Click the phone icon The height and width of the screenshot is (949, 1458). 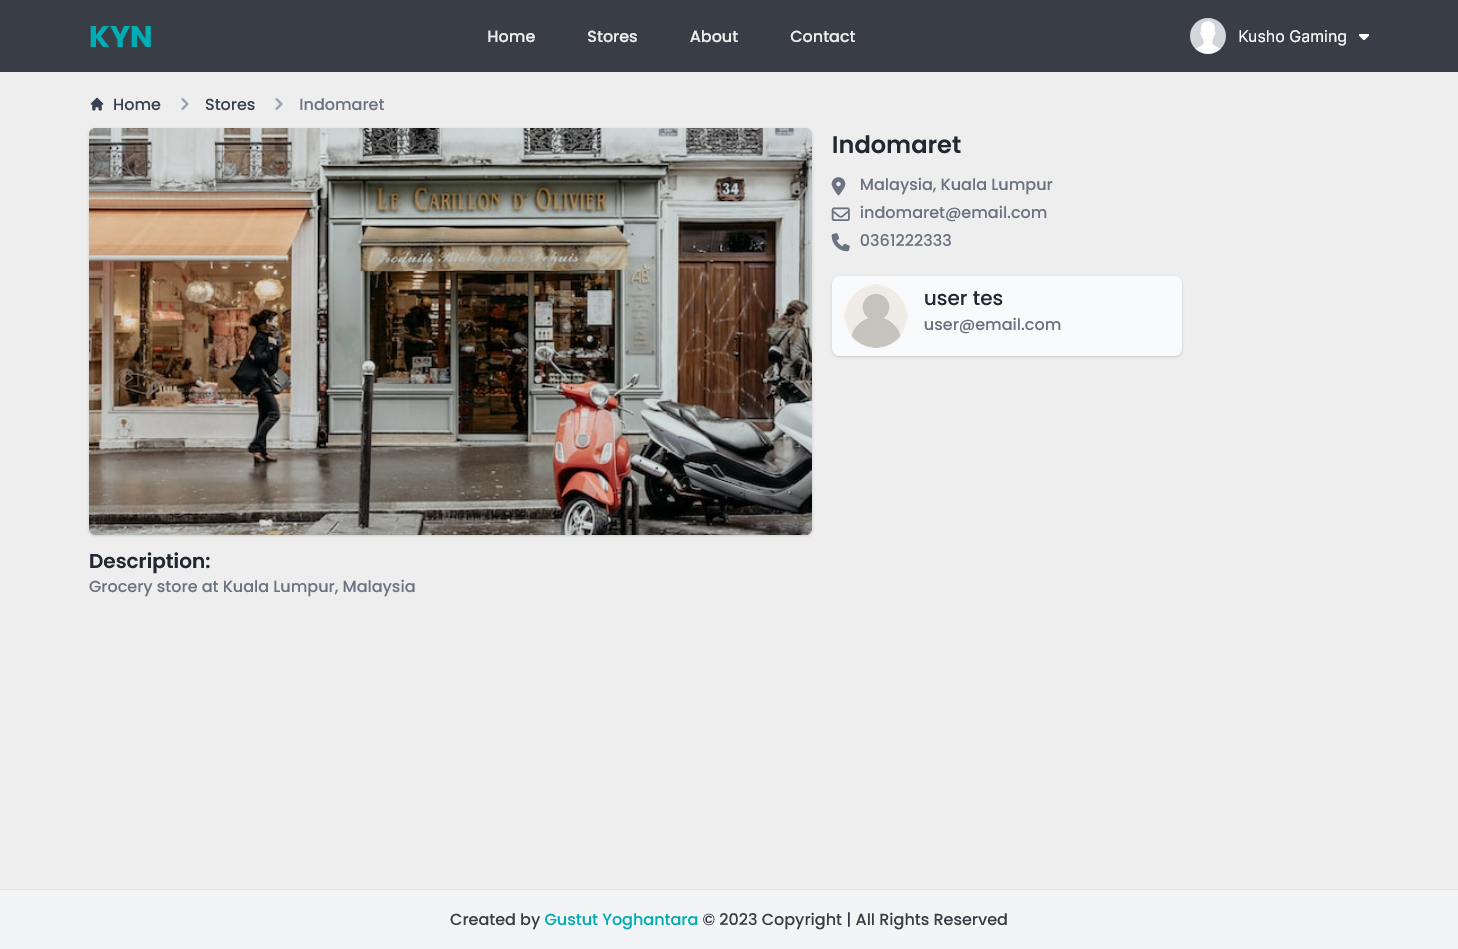[x=841, y=242]
